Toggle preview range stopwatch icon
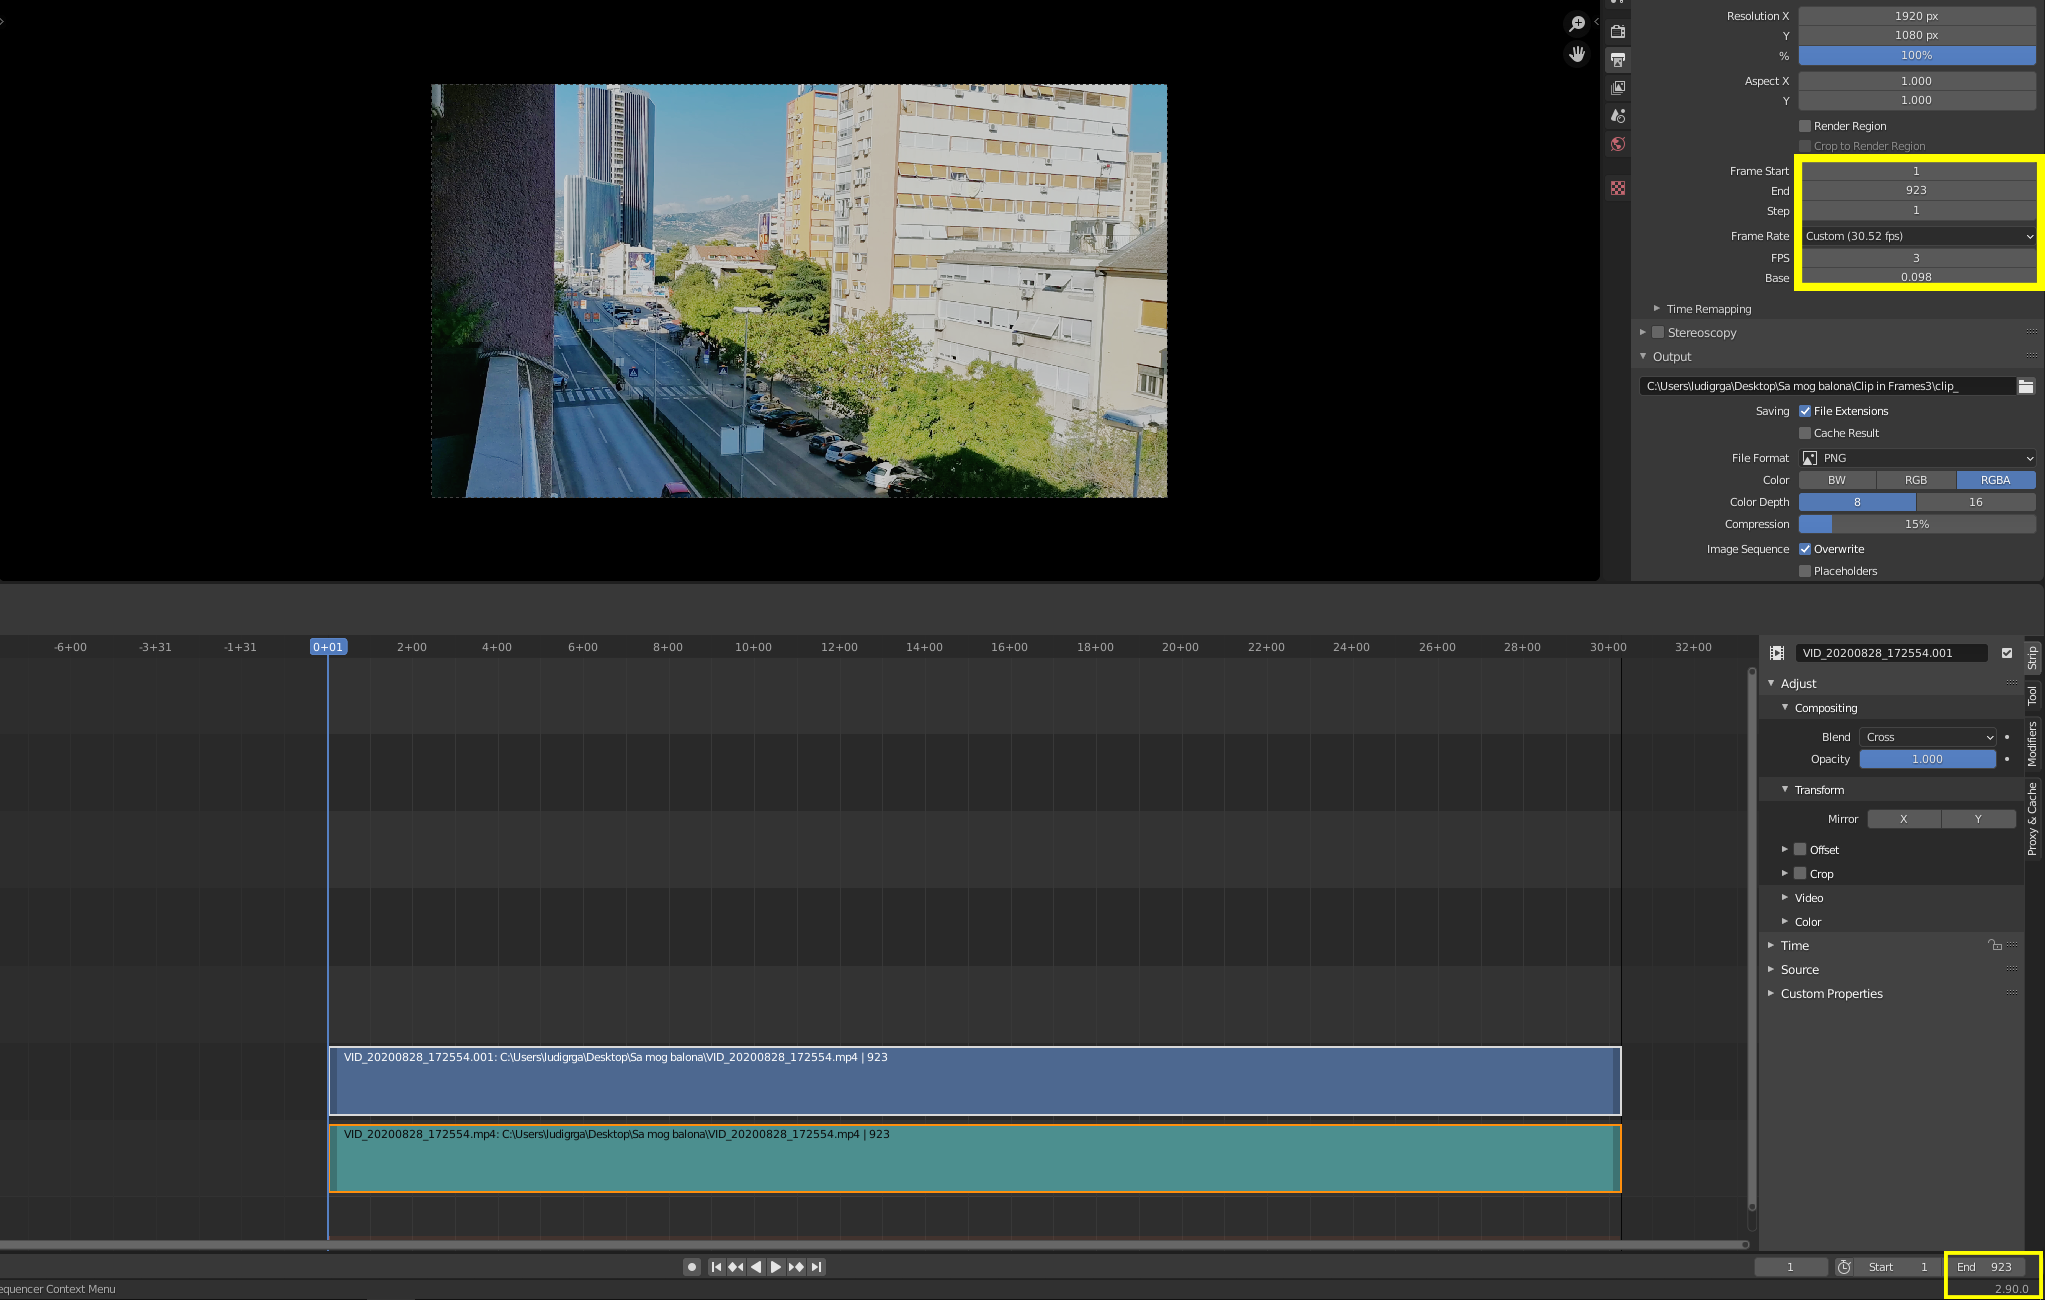 [1845, 1267]
